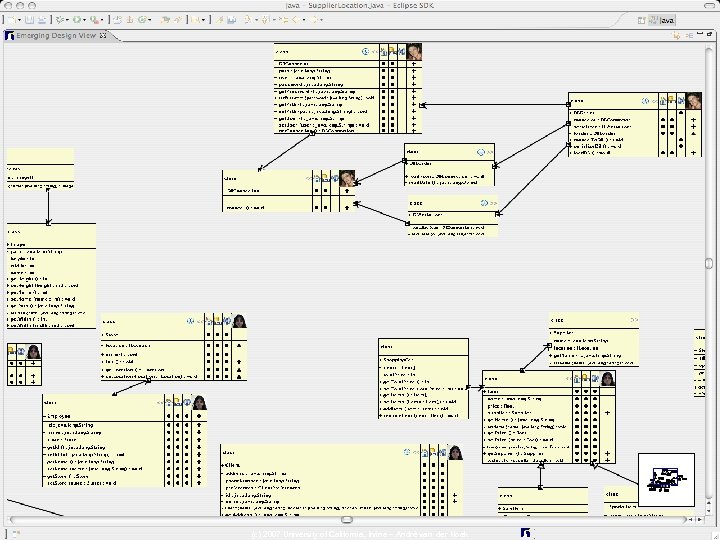Click the New Java Package toolbar icon
Screen dimensions: 720x540
pos(130,20)
